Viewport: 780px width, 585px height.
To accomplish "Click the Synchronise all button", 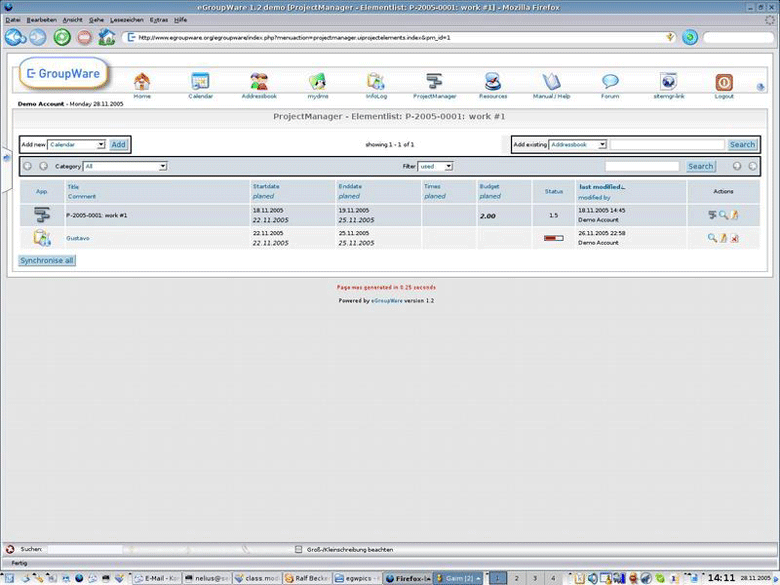I will (47, 260).
